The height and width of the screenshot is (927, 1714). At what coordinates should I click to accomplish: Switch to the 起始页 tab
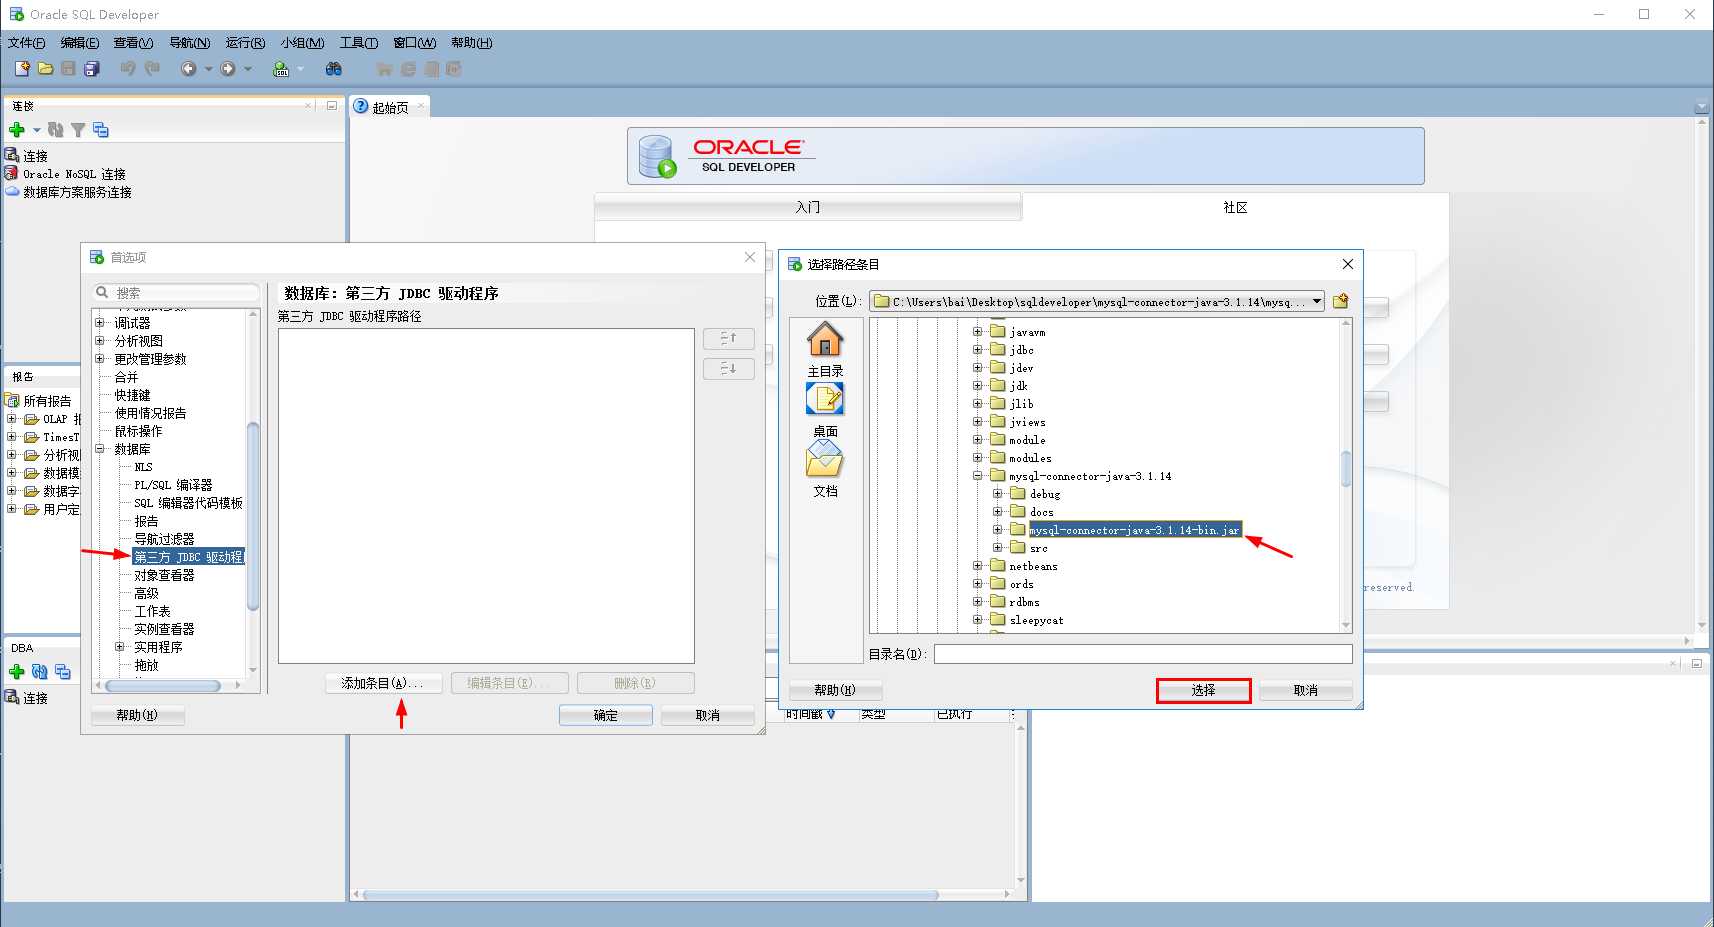click(x=390, y=107)
